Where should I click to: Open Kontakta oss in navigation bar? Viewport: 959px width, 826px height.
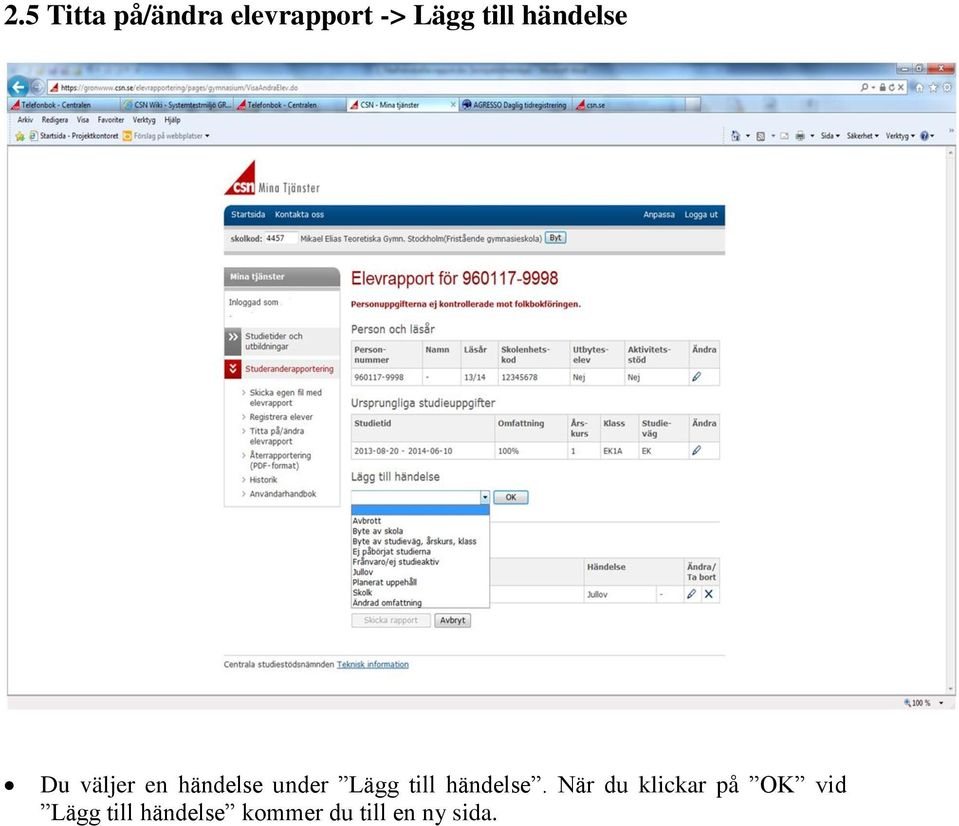(x=299, y=215)
